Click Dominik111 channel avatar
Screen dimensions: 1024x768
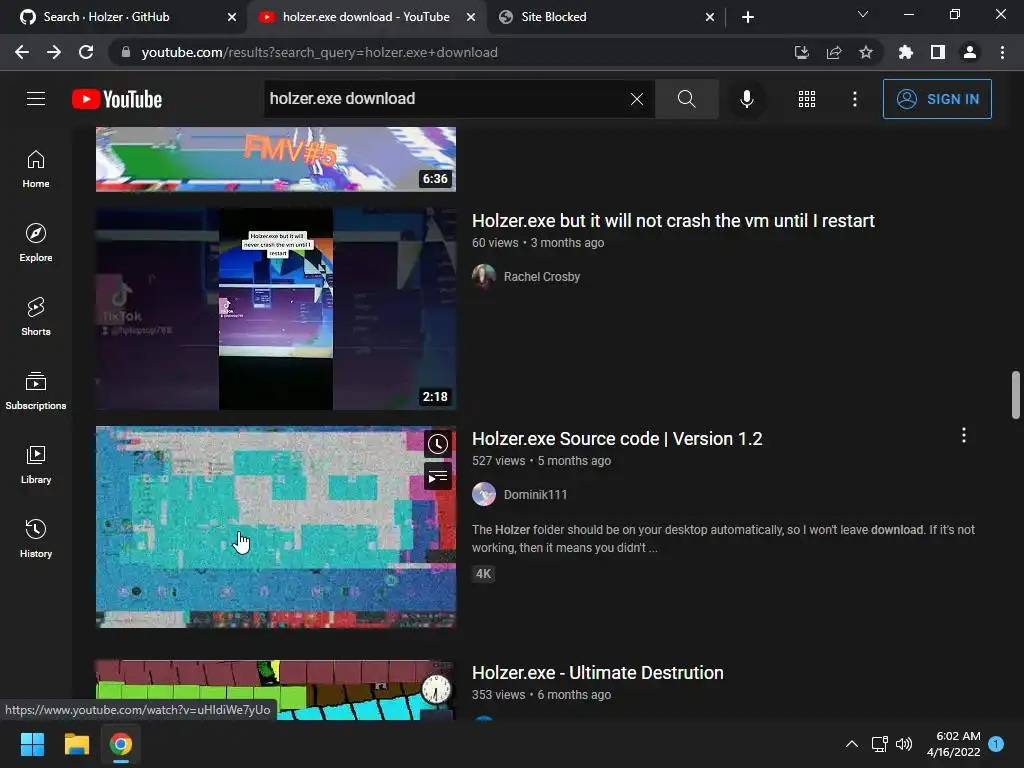[x=484, y=494]
